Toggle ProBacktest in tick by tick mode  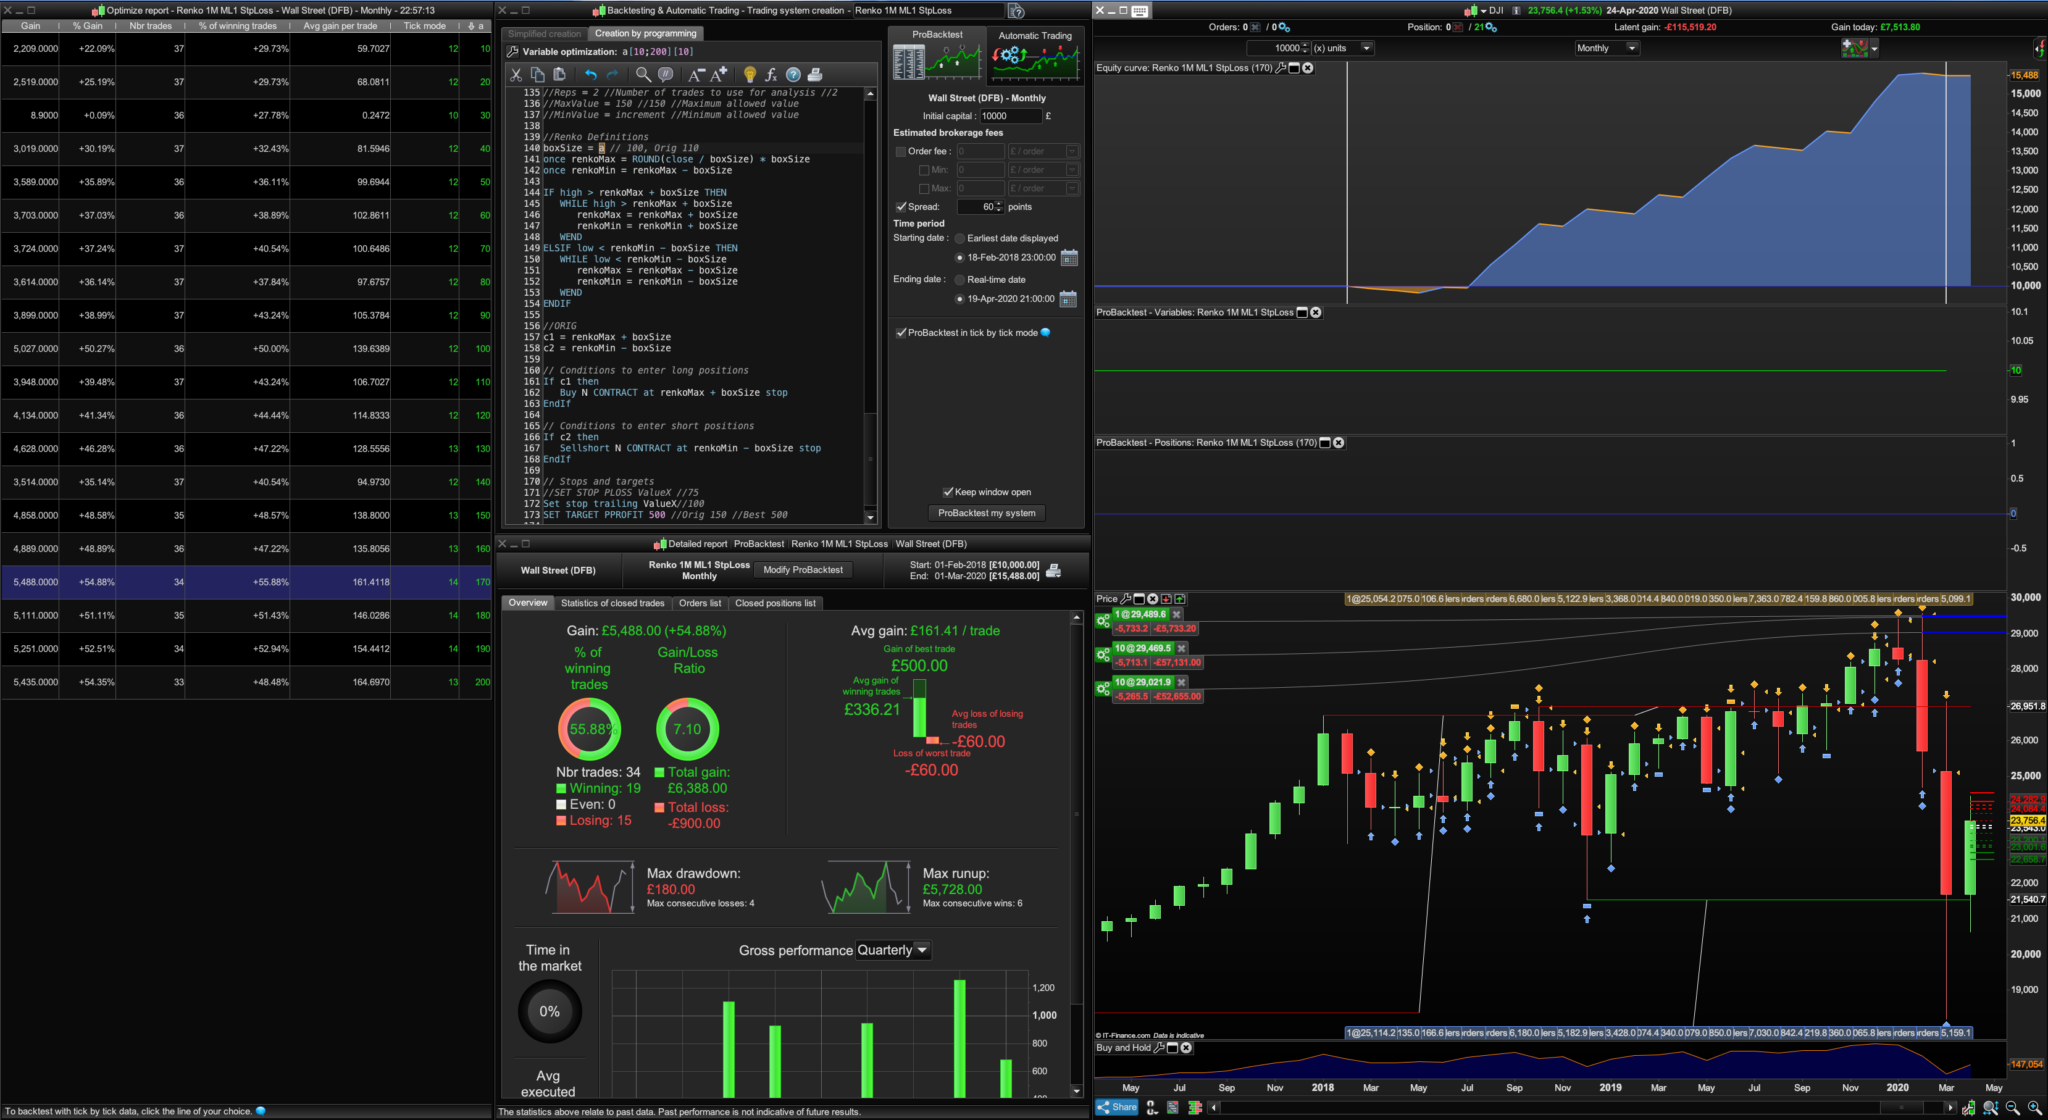coord(901,333)
